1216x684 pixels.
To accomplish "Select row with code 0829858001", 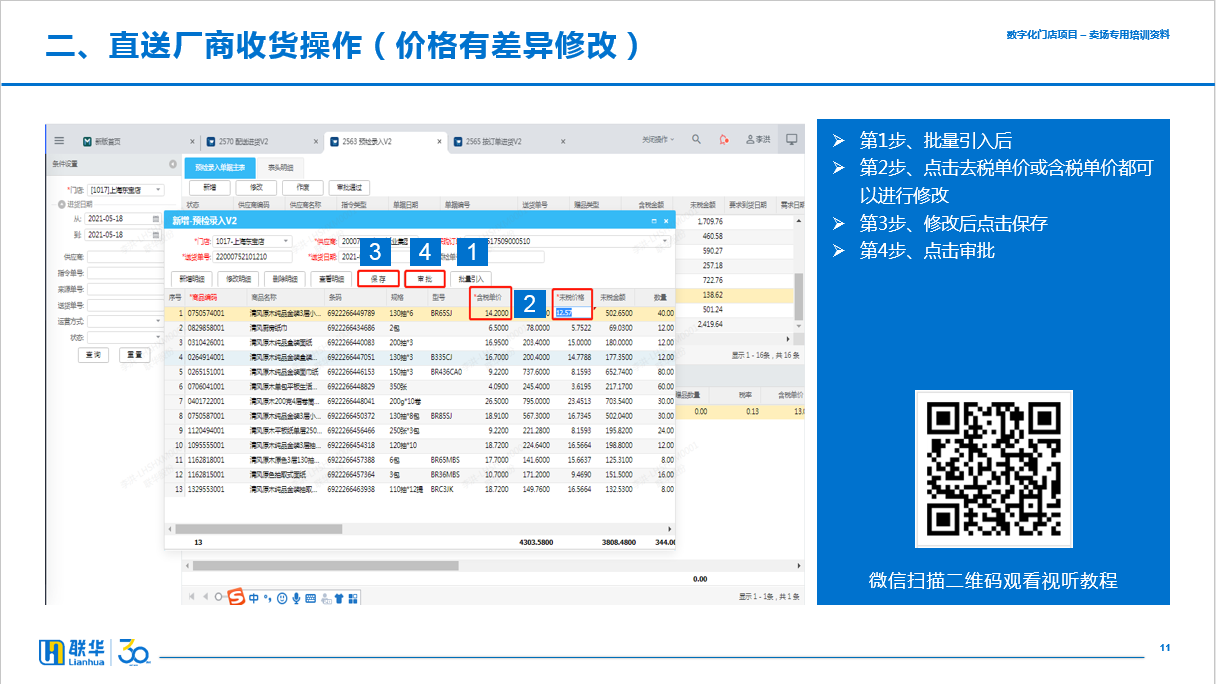I will pyautogui.click(x=420, y=327).
